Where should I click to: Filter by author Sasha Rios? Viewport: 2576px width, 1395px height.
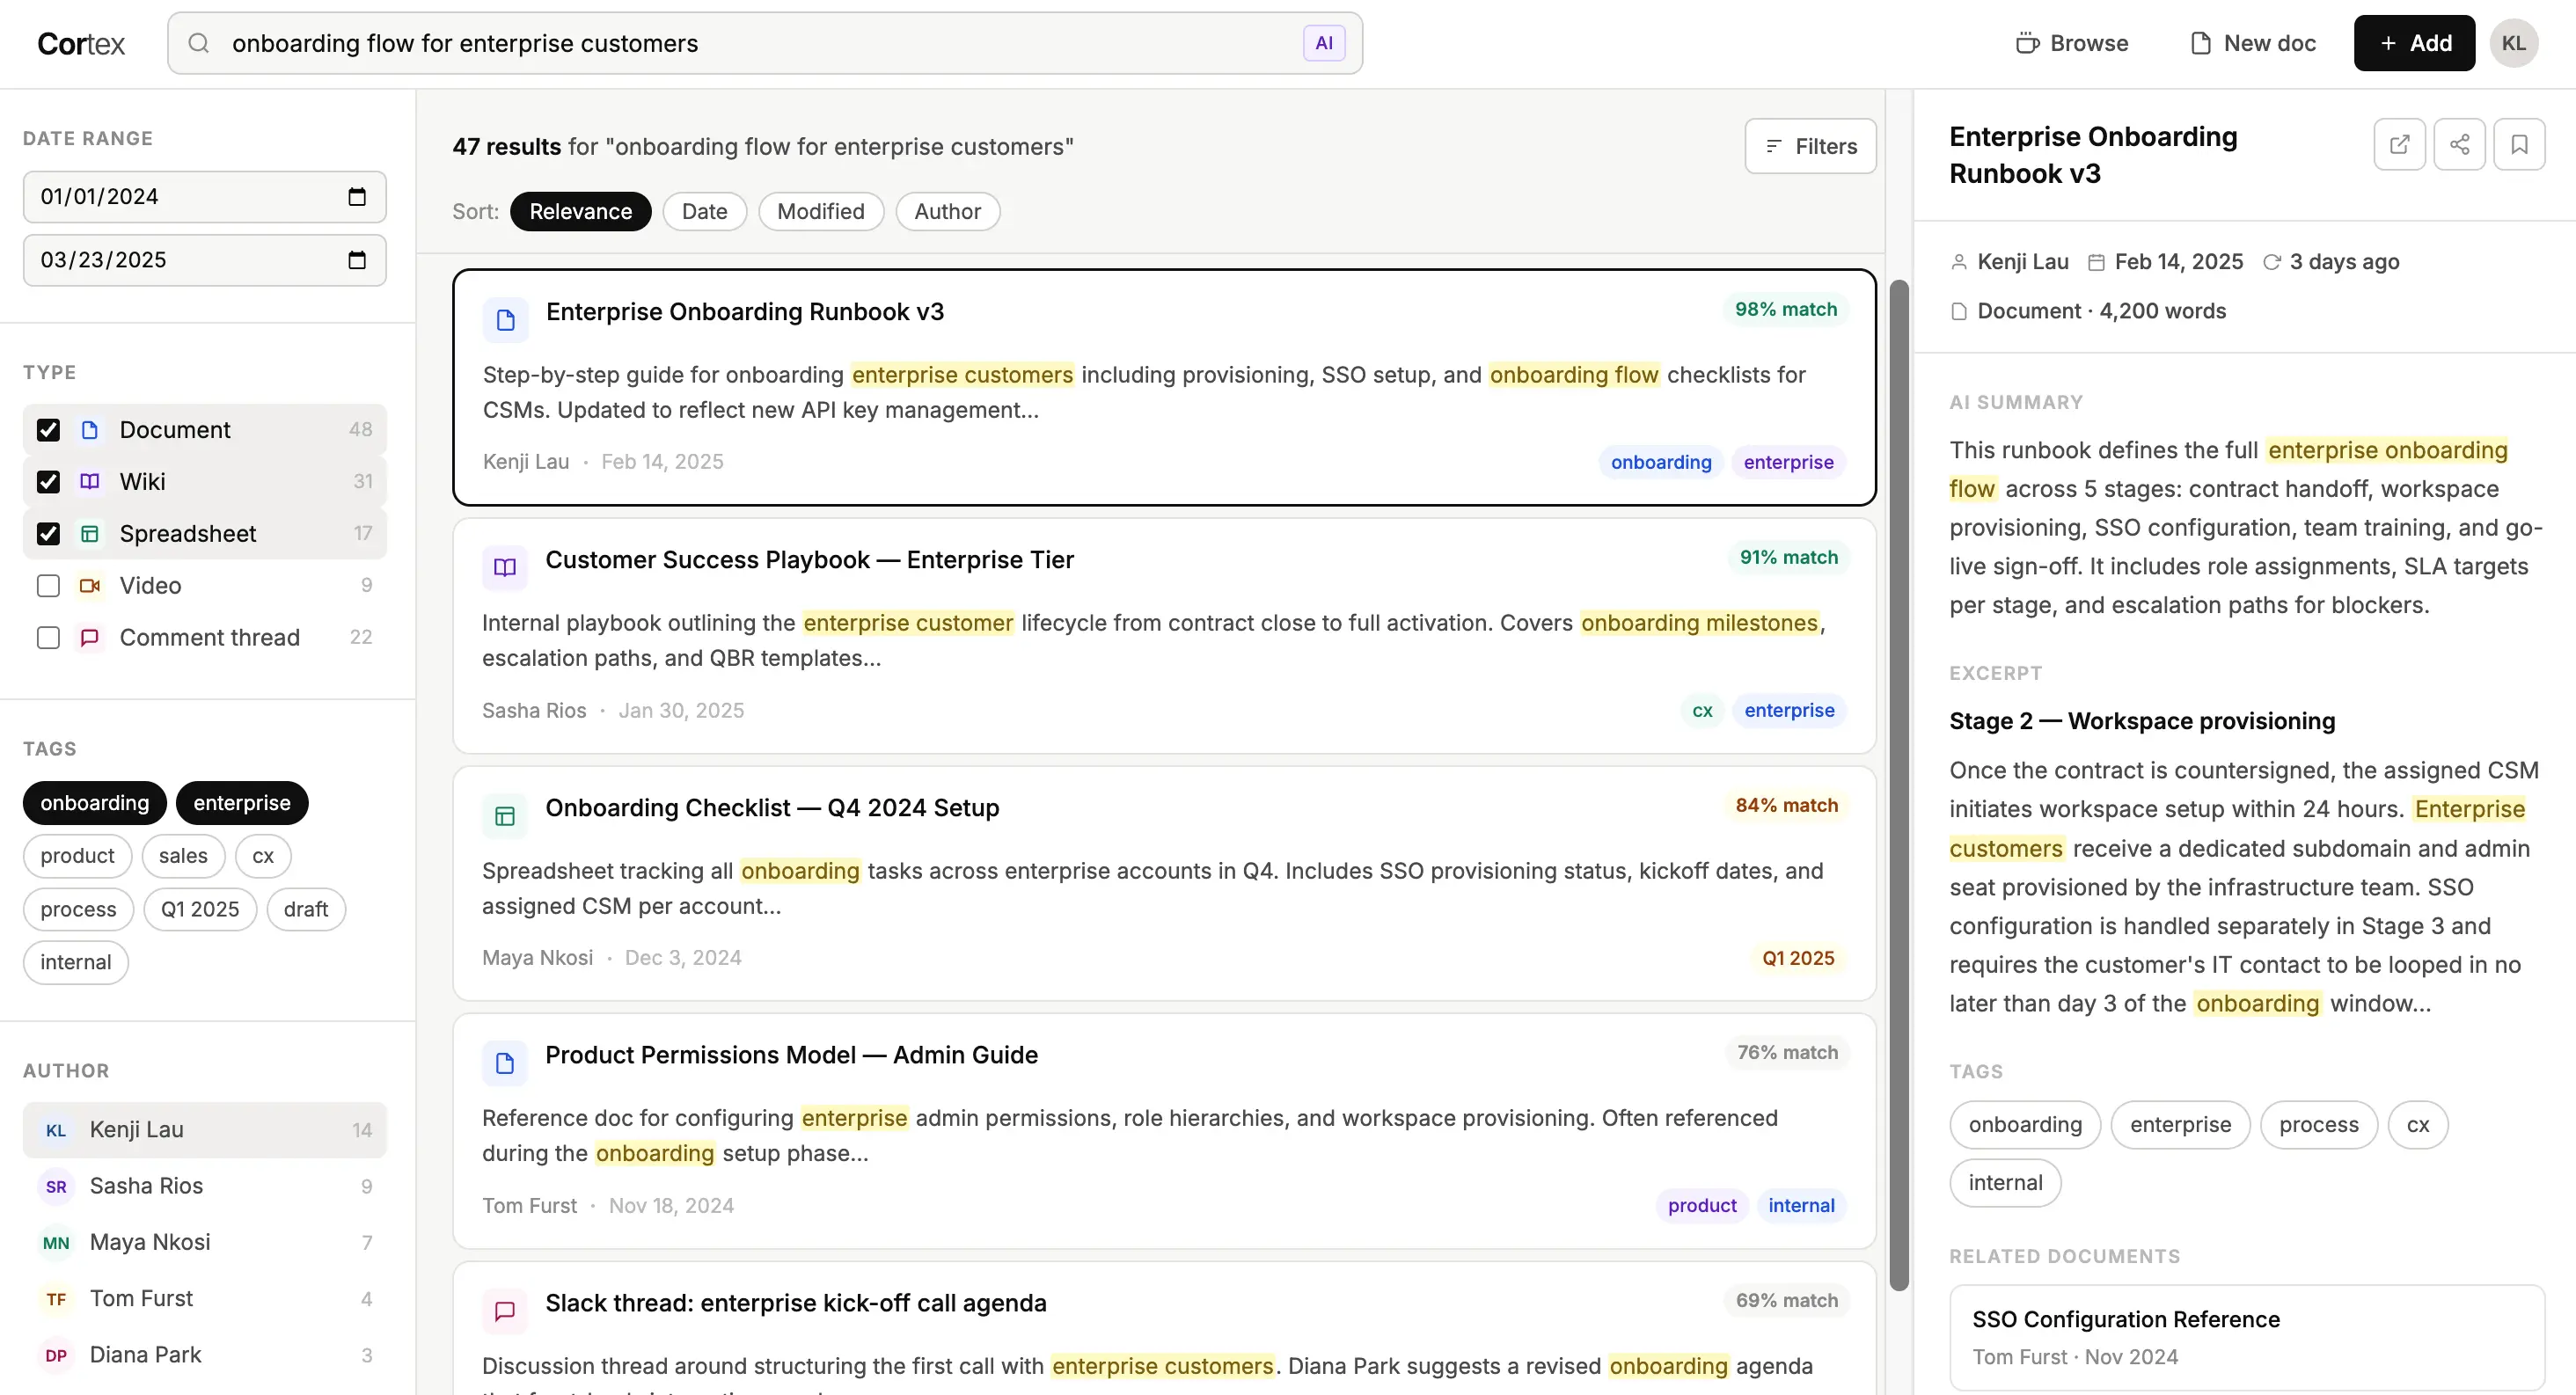click(x=205, y=1186)
